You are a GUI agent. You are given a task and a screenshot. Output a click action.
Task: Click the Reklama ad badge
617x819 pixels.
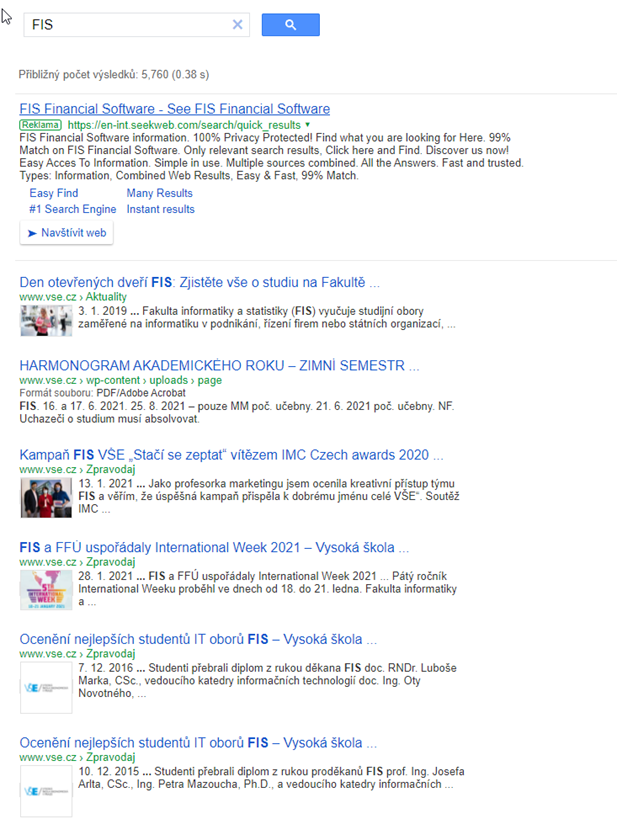[x=40, y=125]
